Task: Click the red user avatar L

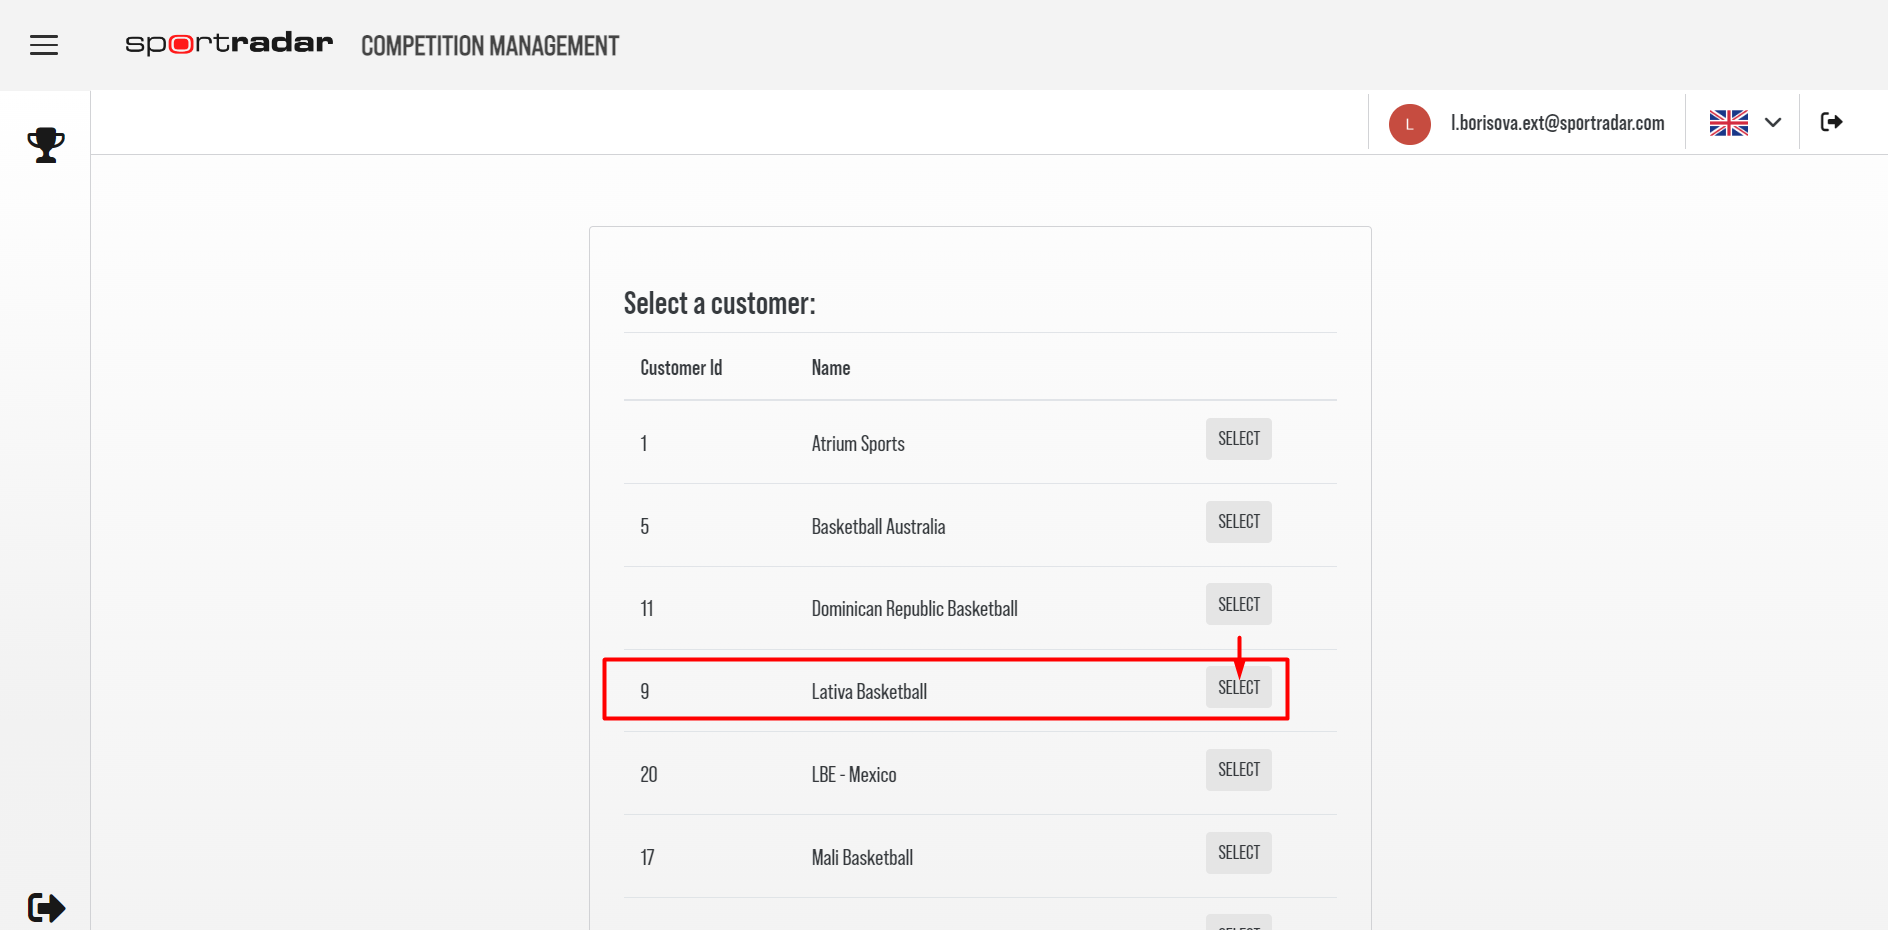Action: (x=1409, y=124)
